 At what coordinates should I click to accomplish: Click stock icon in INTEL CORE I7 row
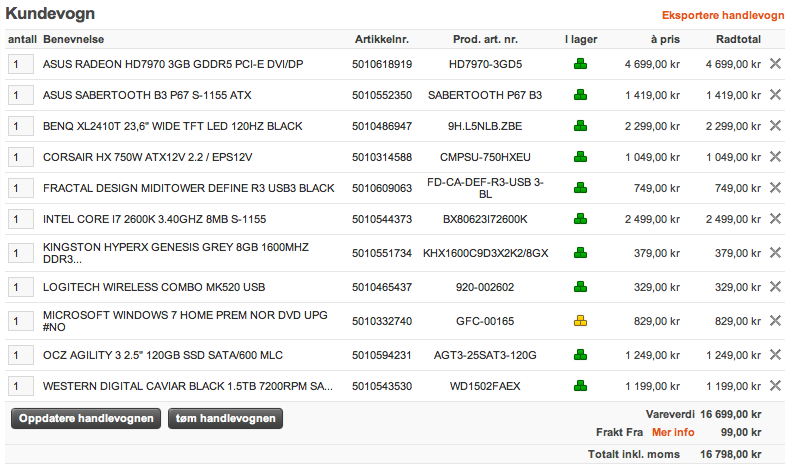(580, 219)
